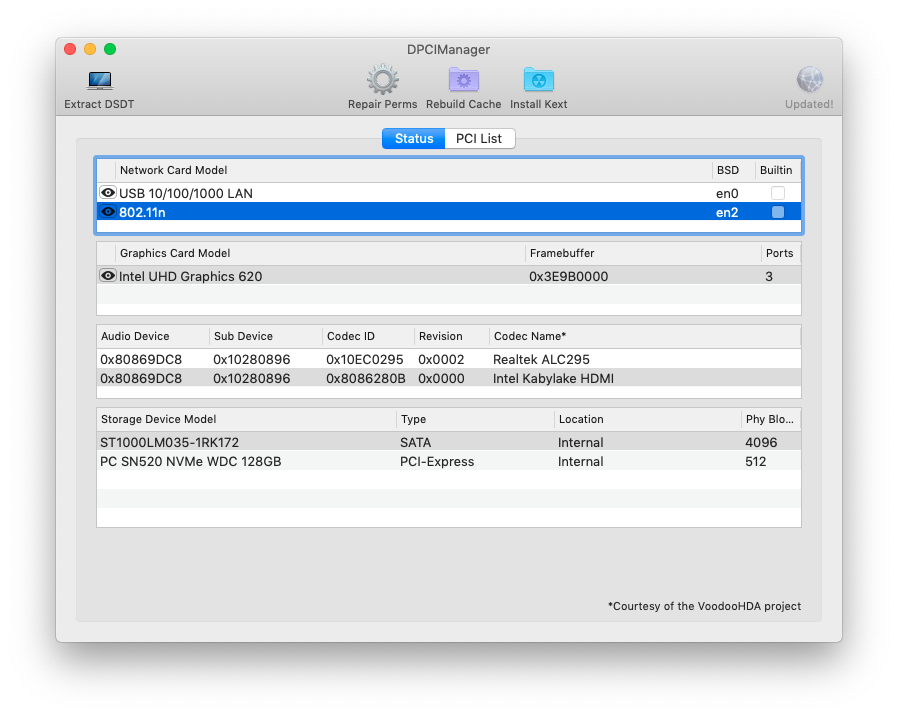
Task: Click the SATA type cell
Action: [415, 443]
